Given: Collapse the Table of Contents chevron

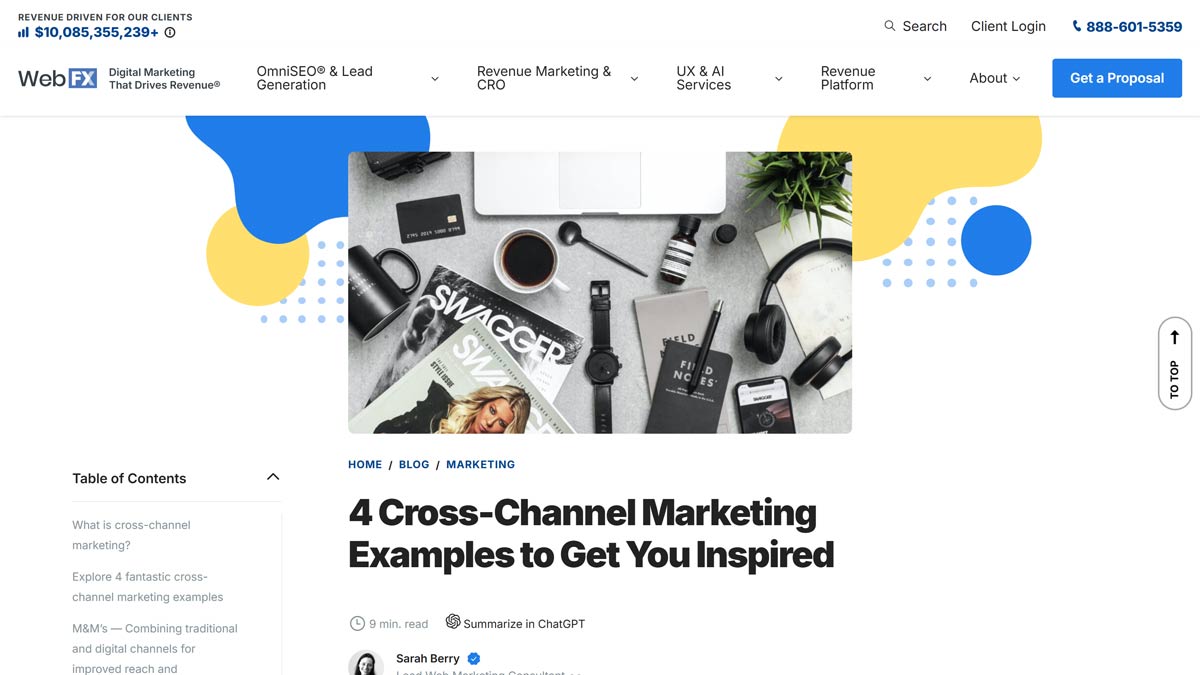Looking at the screenshot, I should coord(273,477).
